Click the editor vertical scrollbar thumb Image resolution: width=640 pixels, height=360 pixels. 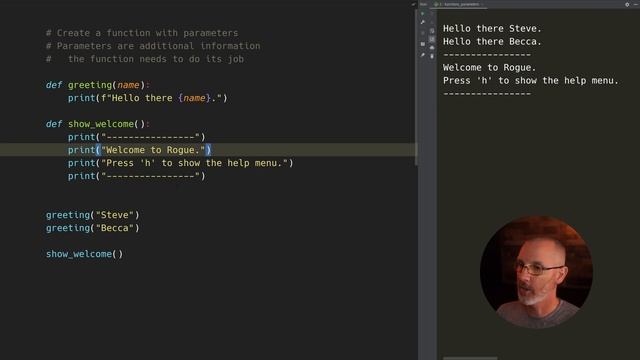click(416, 88)
